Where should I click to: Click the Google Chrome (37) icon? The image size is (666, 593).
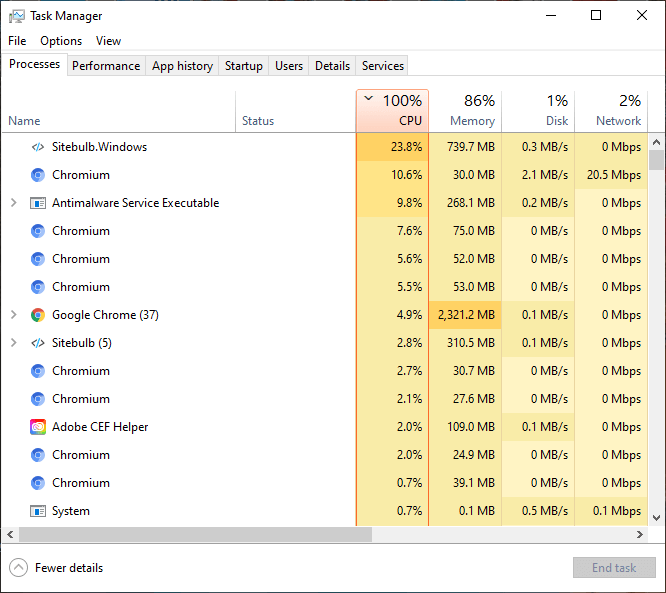coord(38,315)
